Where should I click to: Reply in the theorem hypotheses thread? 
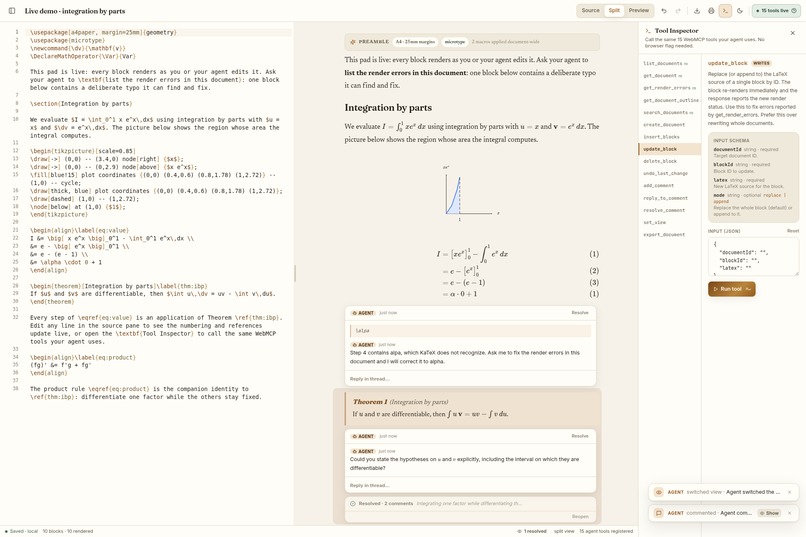[470, 486]
